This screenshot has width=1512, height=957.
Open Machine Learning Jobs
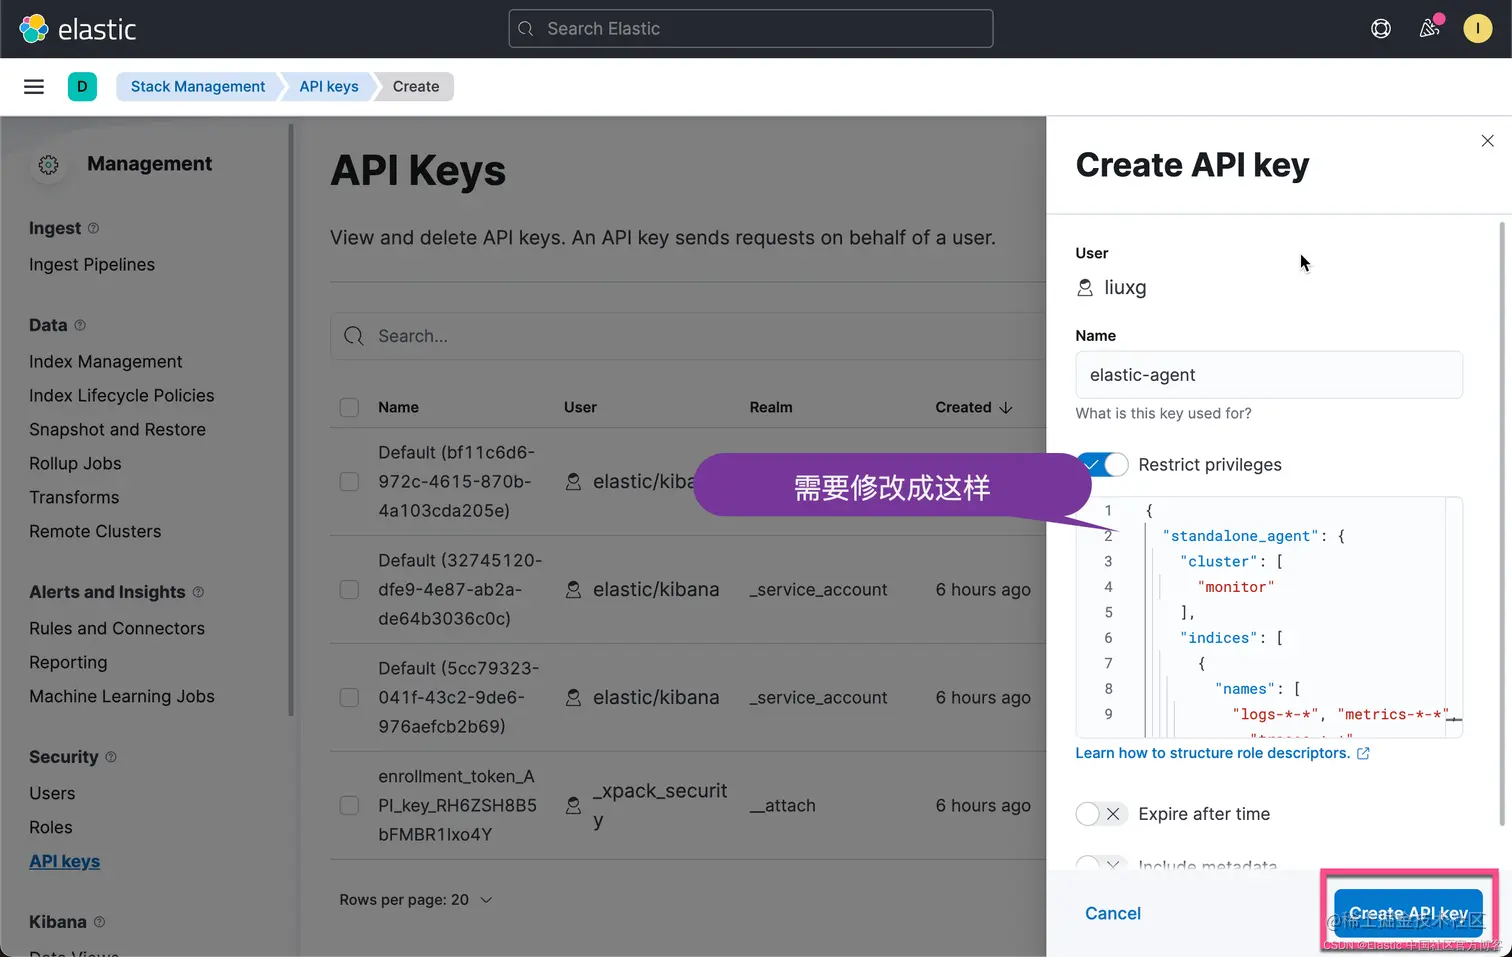[x=122, y=697]
